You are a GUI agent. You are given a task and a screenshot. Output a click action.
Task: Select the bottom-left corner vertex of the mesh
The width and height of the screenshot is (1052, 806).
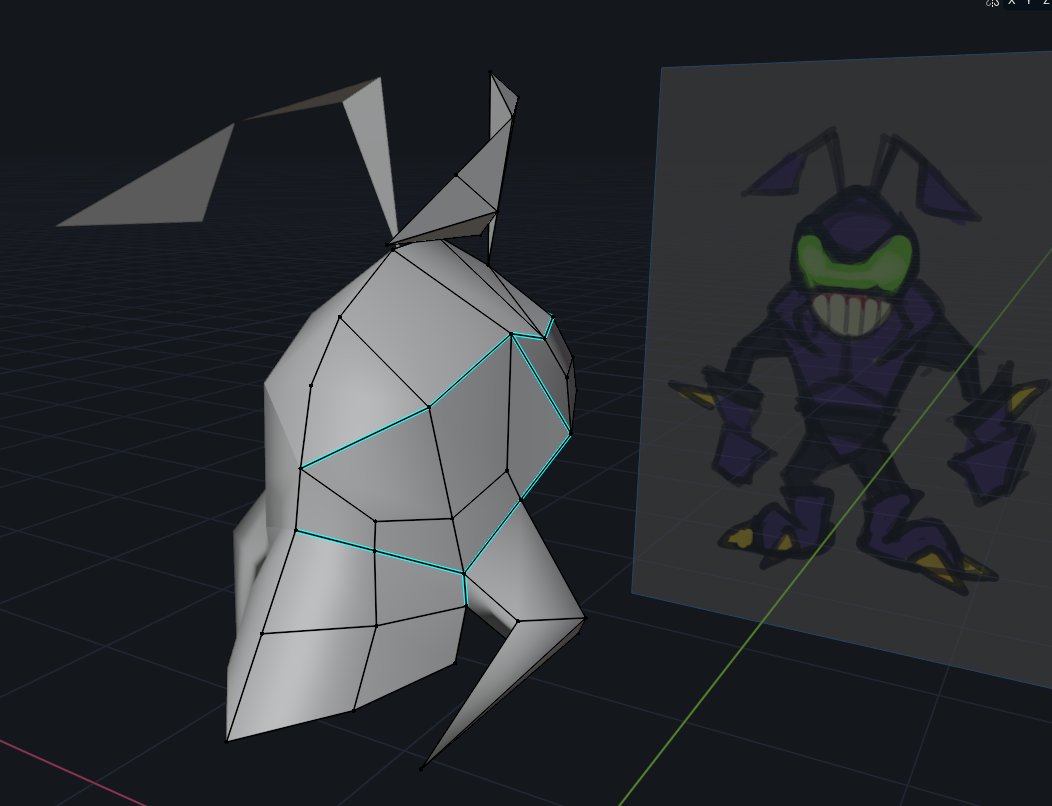[227, 741]
